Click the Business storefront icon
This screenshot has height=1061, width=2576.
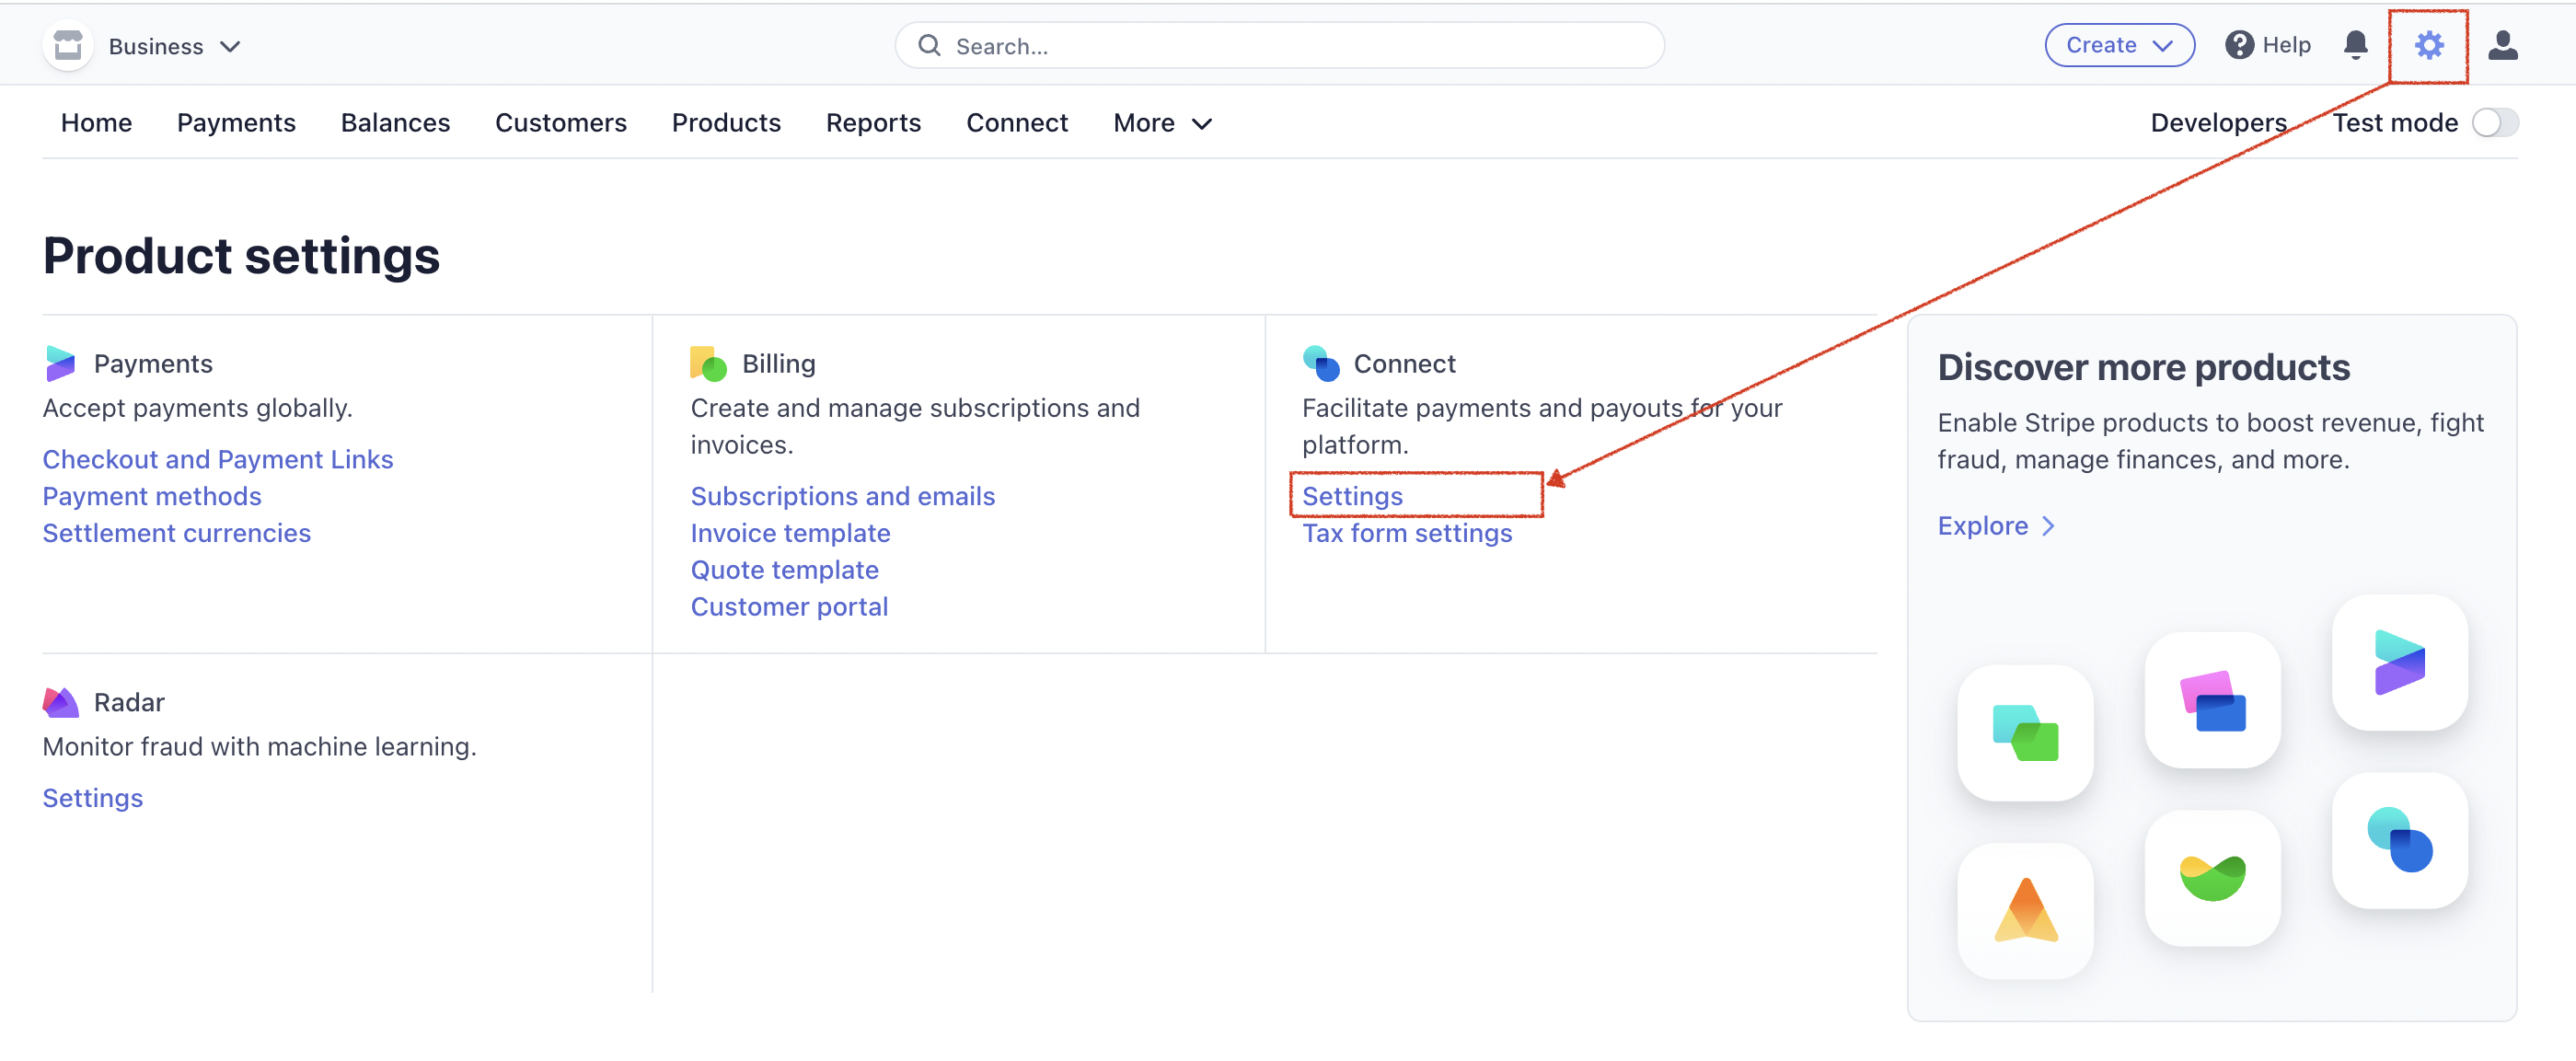68,45
